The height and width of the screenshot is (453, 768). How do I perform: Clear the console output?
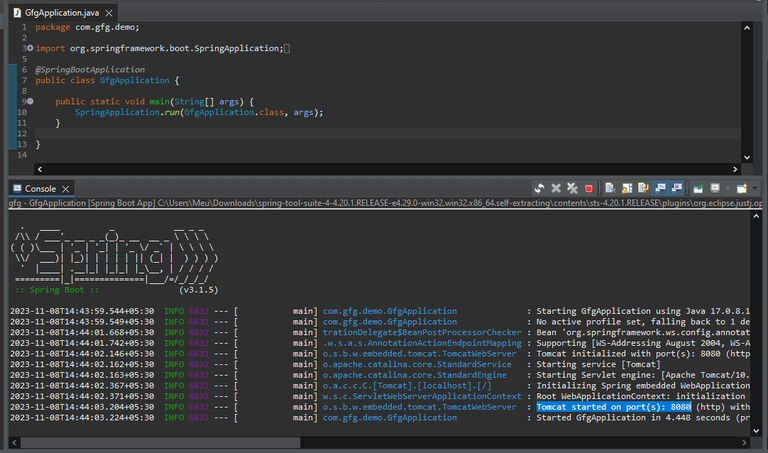pos(611,188)
